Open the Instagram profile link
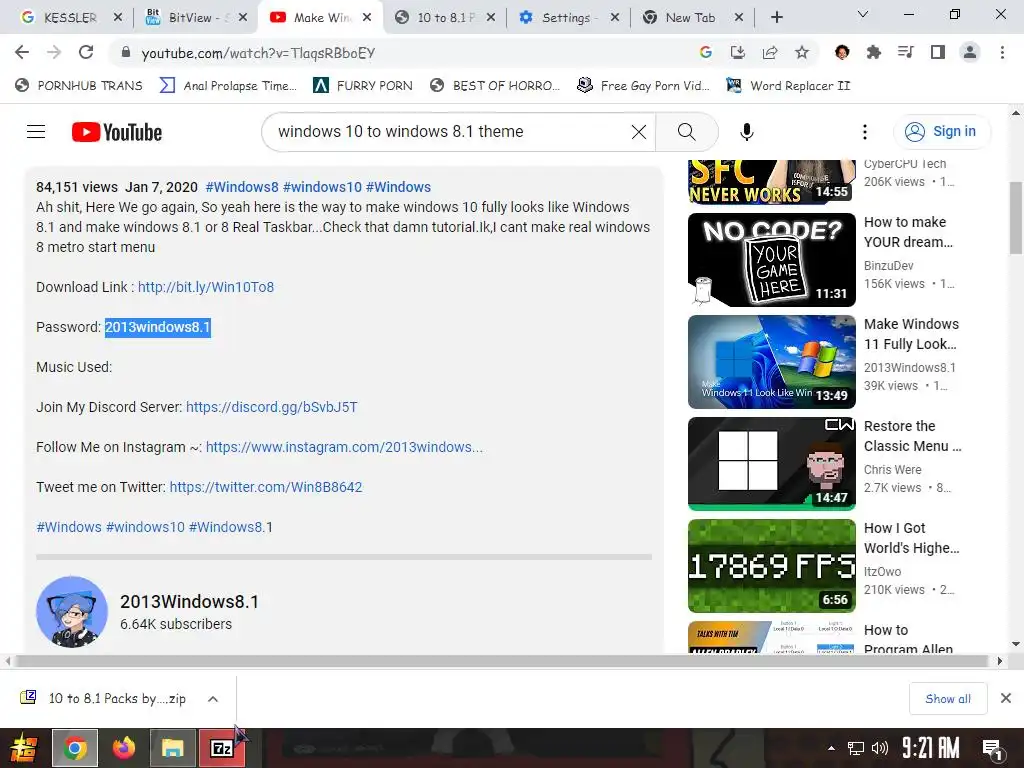The image size is (1024, 768). [344, 447]
